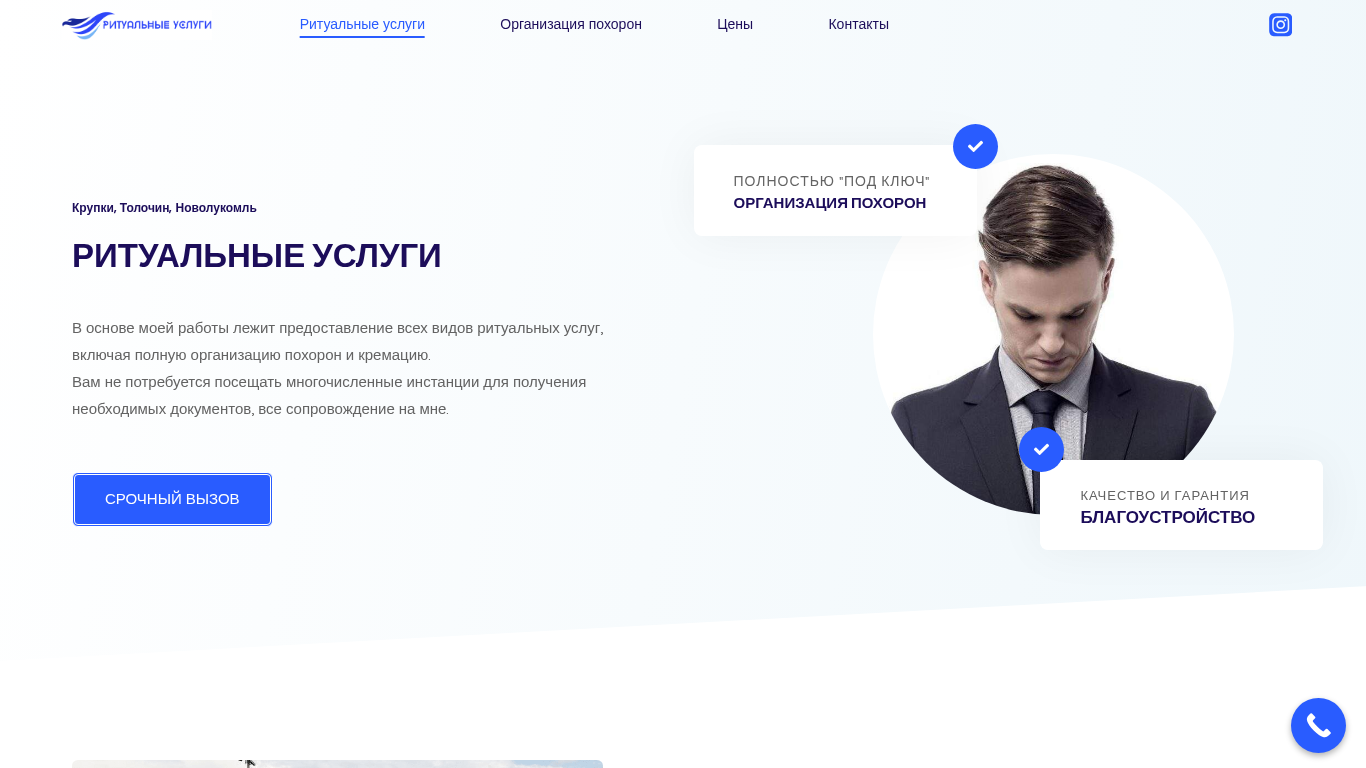Image resolution: width=1366 pixels, height=768 pixels.
Task: Click the image thumbnail at page bottom
Action: coord(337,764)
